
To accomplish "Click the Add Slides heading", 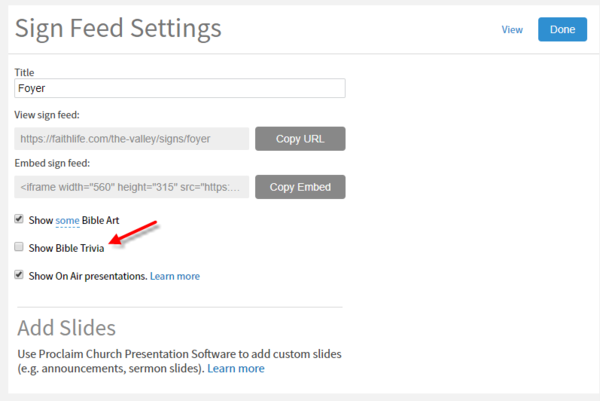I will coord(67,328).
